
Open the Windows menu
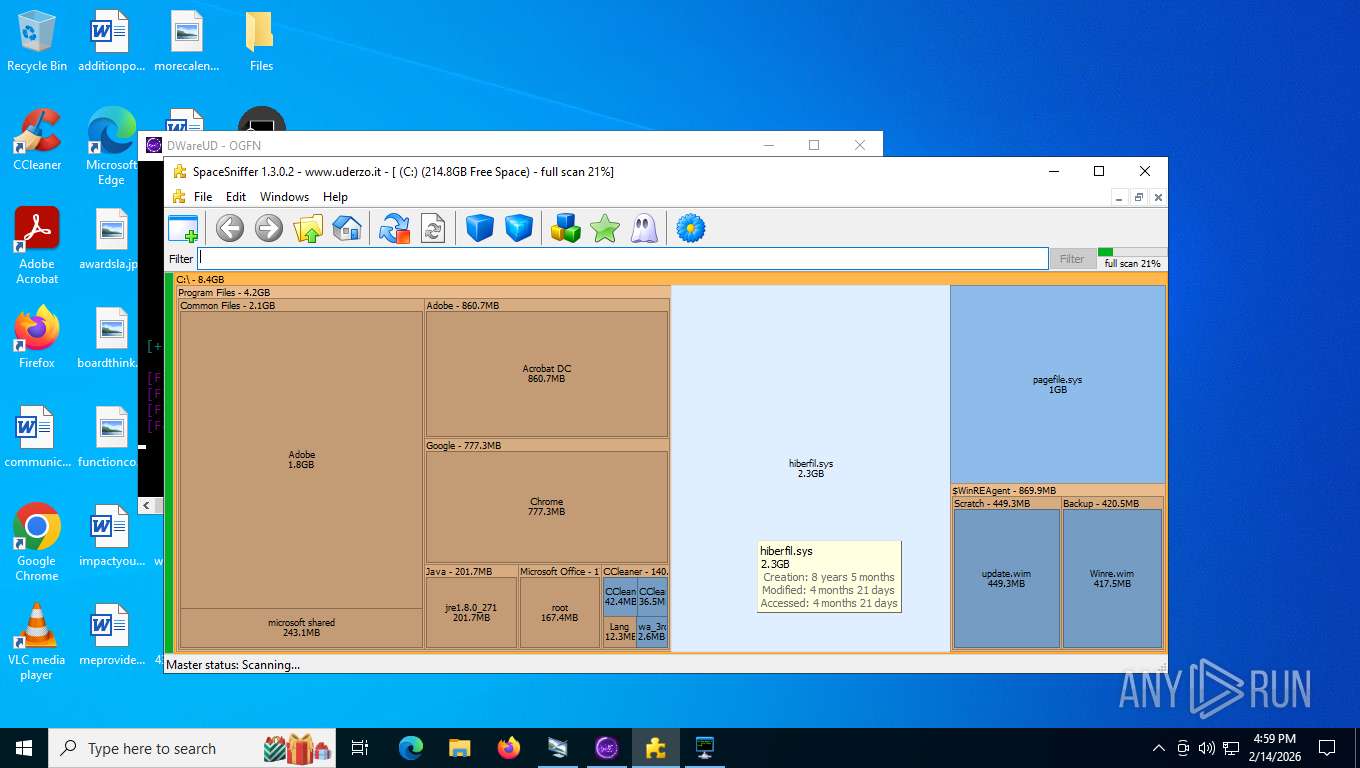[x=284, y=197]
